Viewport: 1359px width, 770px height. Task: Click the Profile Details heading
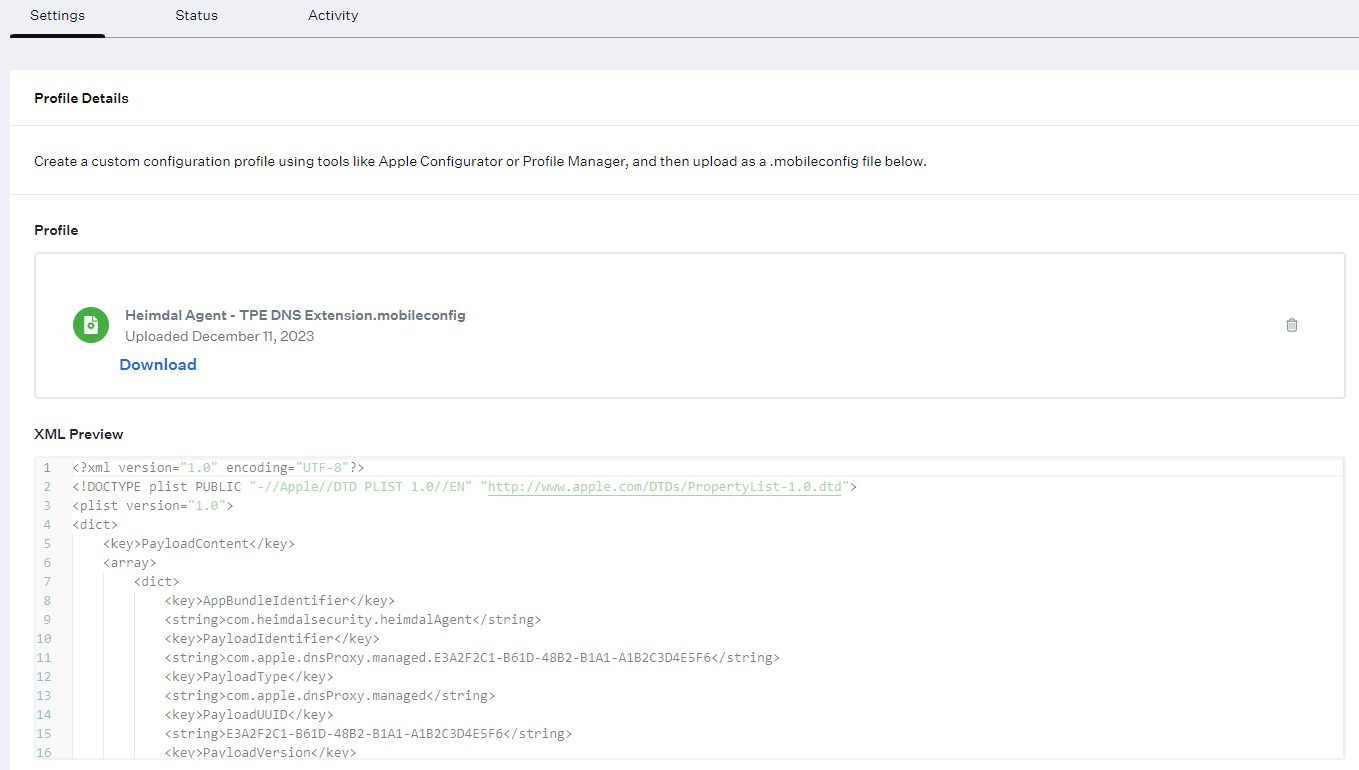(81, 98)
